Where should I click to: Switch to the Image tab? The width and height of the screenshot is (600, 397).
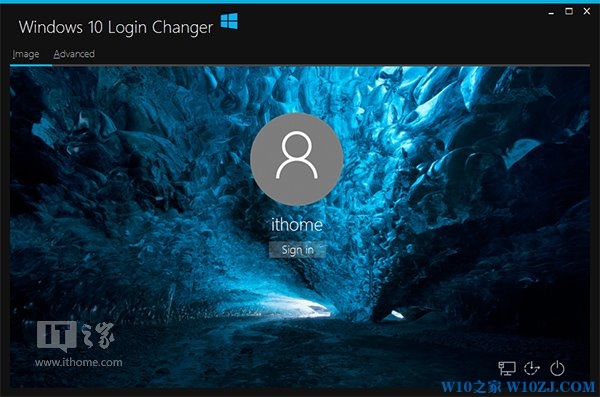click(x=26, y=54)
